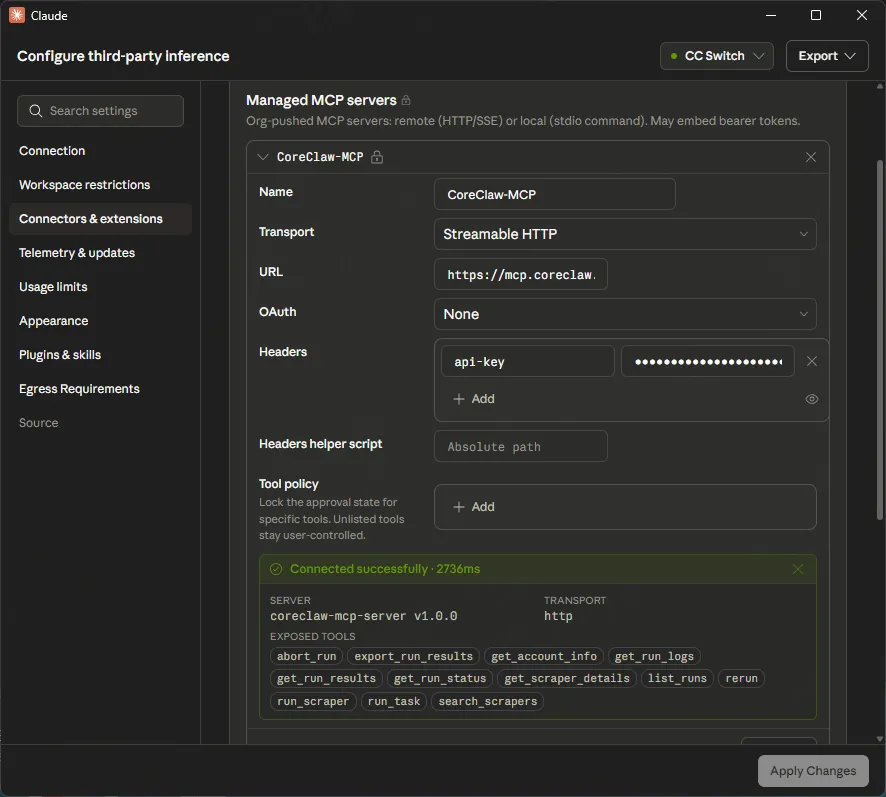Click the lock icon next to CoreClaw-MCP header

377,157
